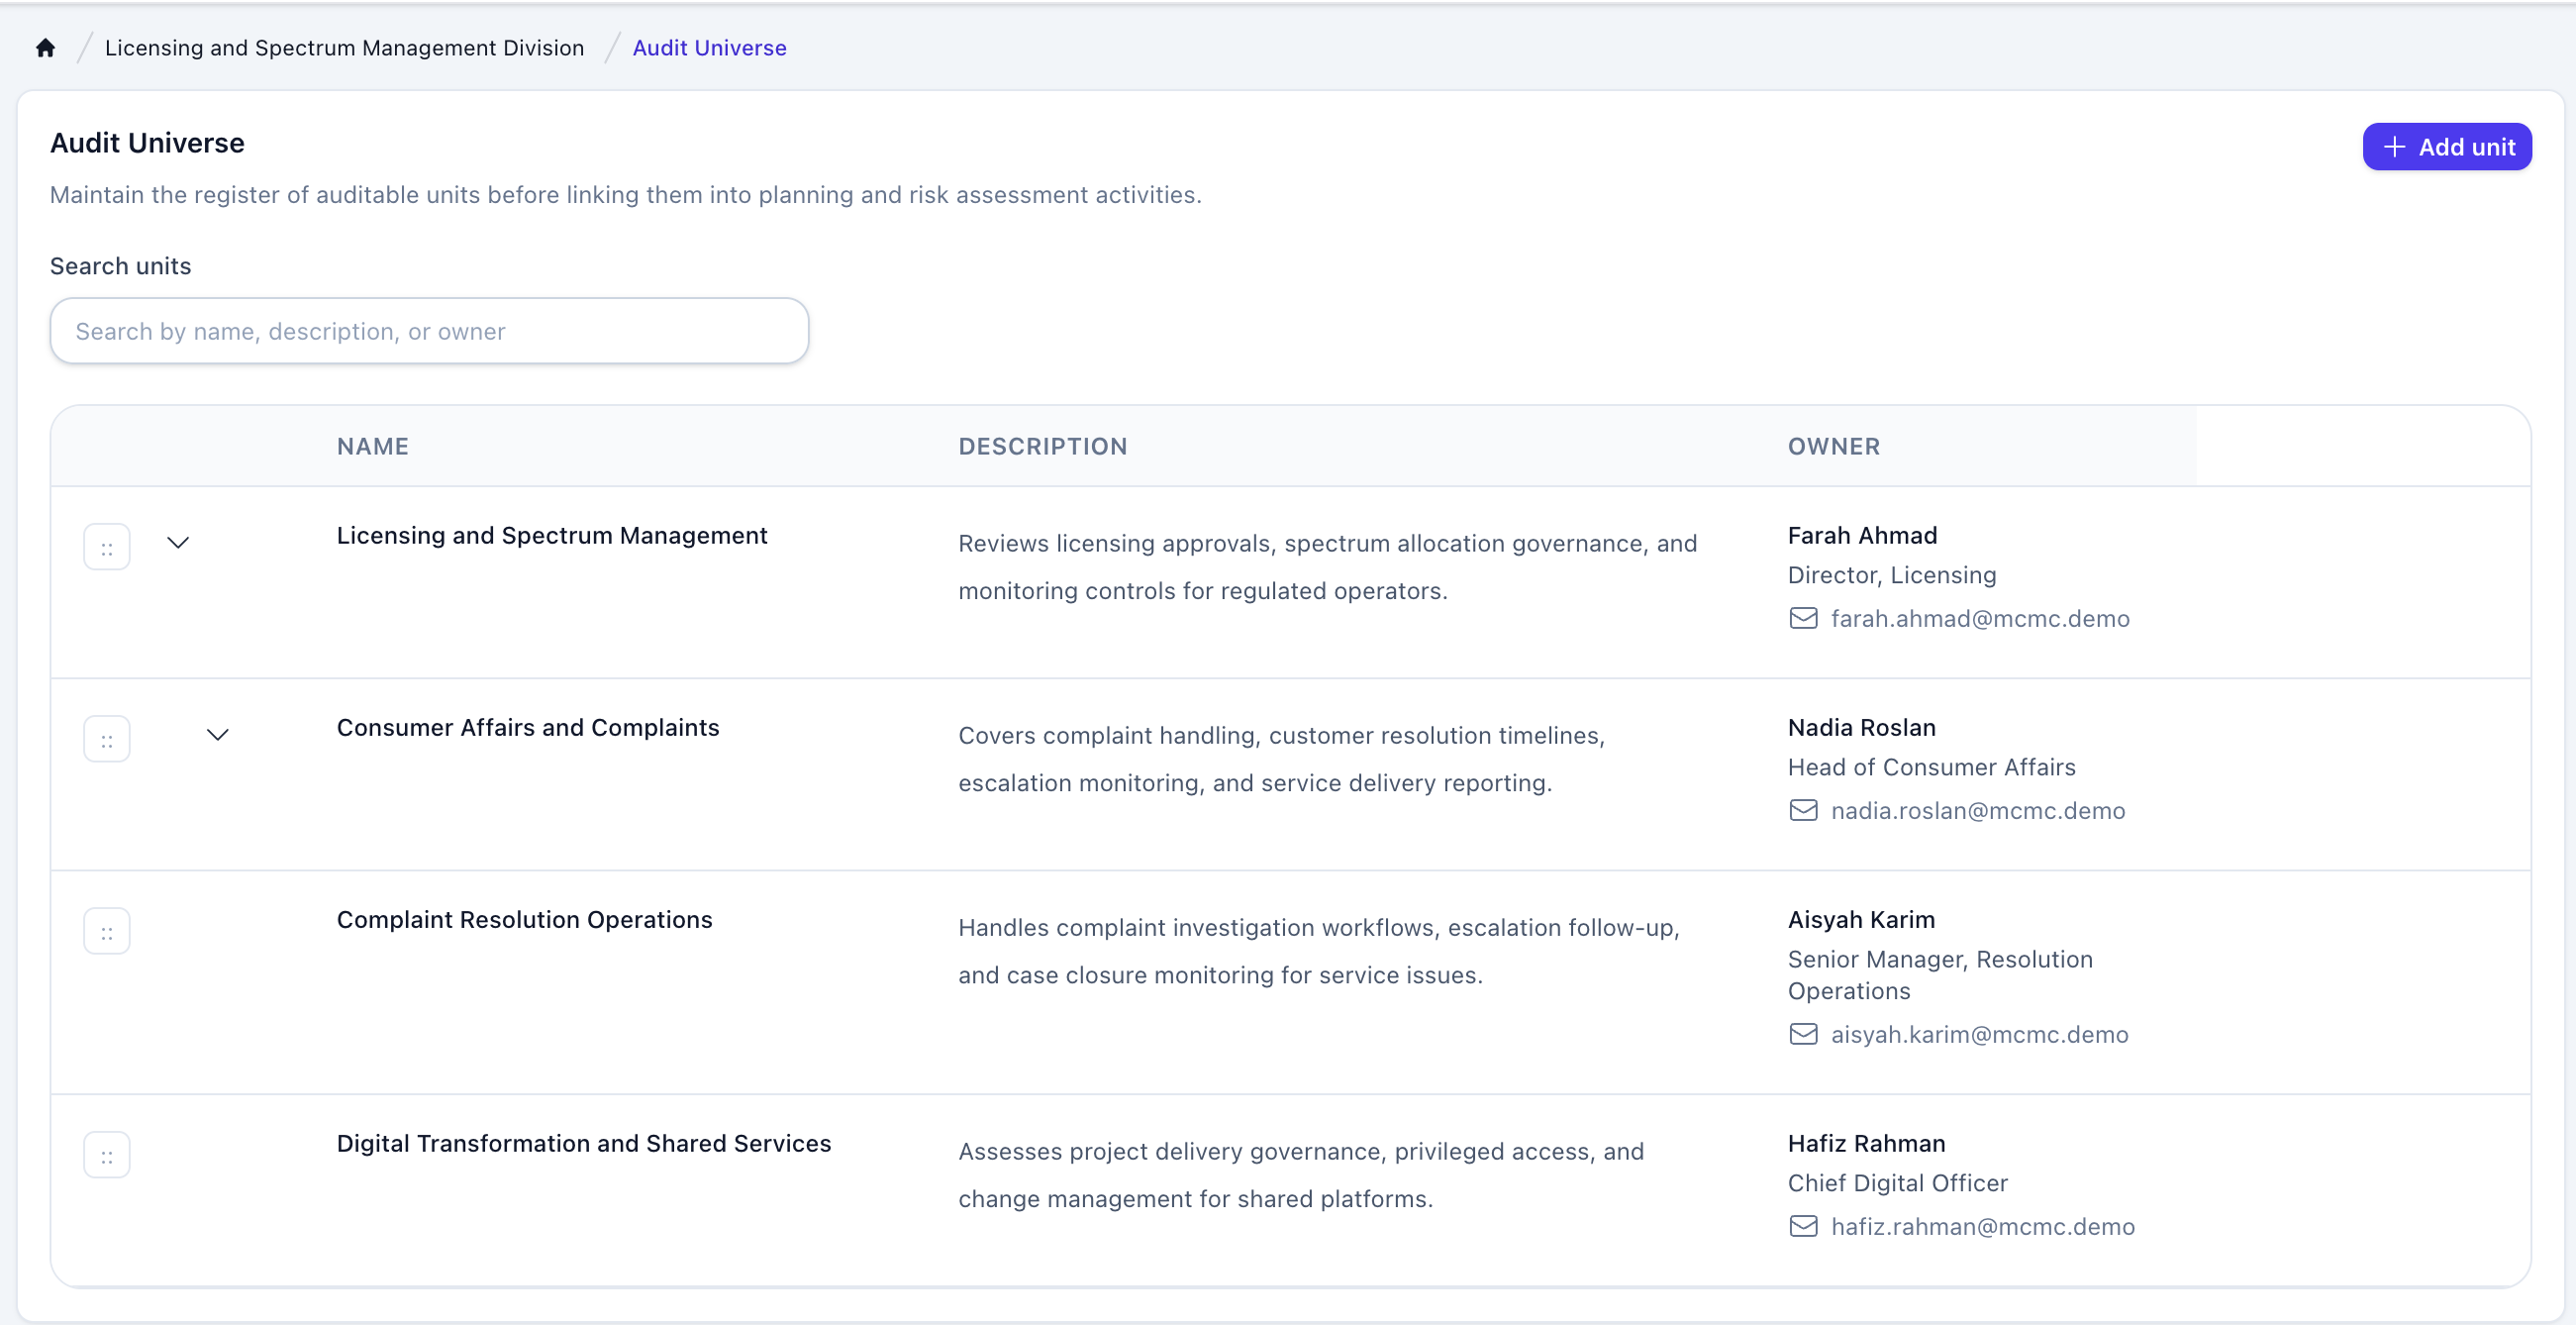Collapse the Licensing and Spectrum Management row

[178, 543]
